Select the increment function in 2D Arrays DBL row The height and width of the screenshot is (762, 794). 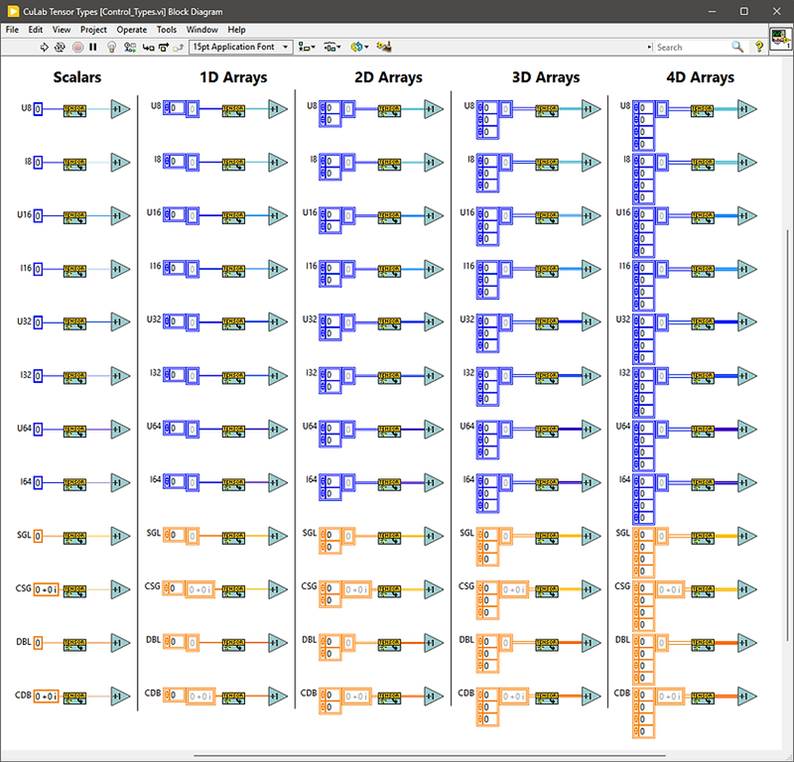(434, 643)
